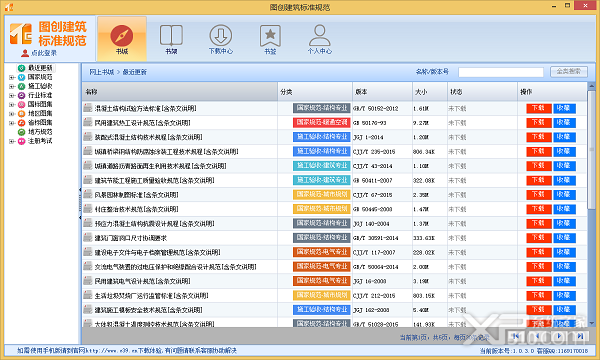Click the red 国家规范 category tag for GB 50176-93
The width and height of the screenshot is (600, 360).
click(322, 122)
